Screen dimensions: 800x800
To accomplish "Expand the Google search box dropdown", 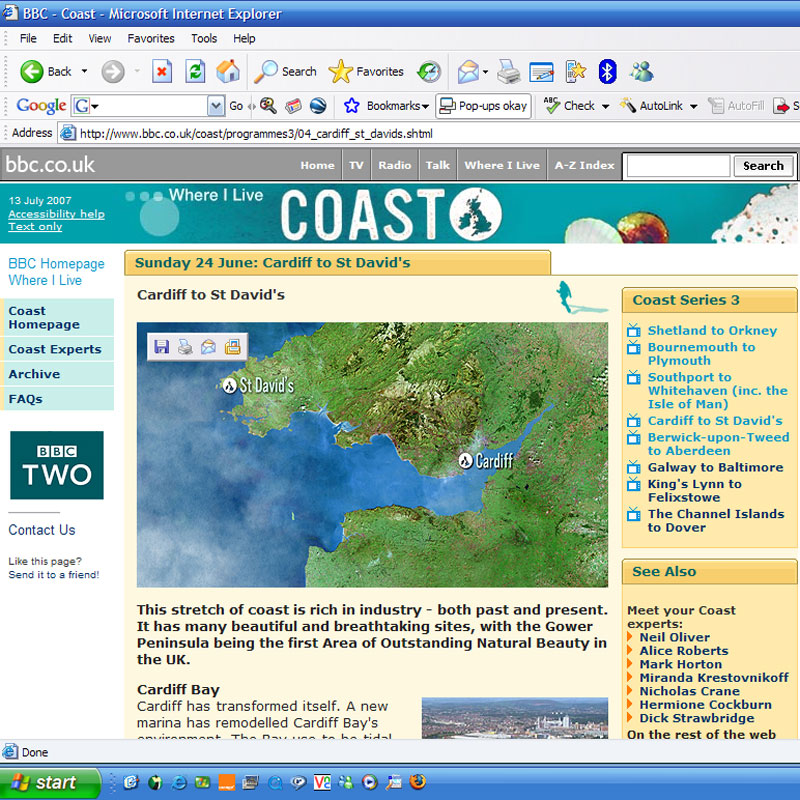I will point(216,106).
